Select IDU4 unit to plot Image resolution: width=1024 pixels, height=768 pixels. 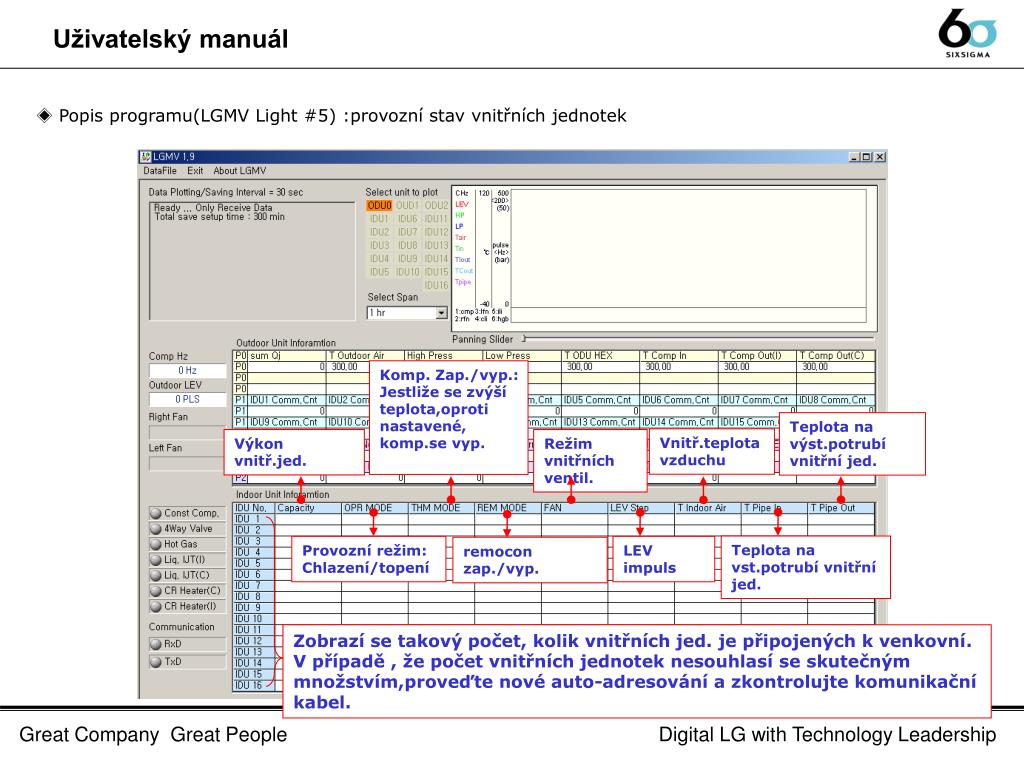(379, 259)
